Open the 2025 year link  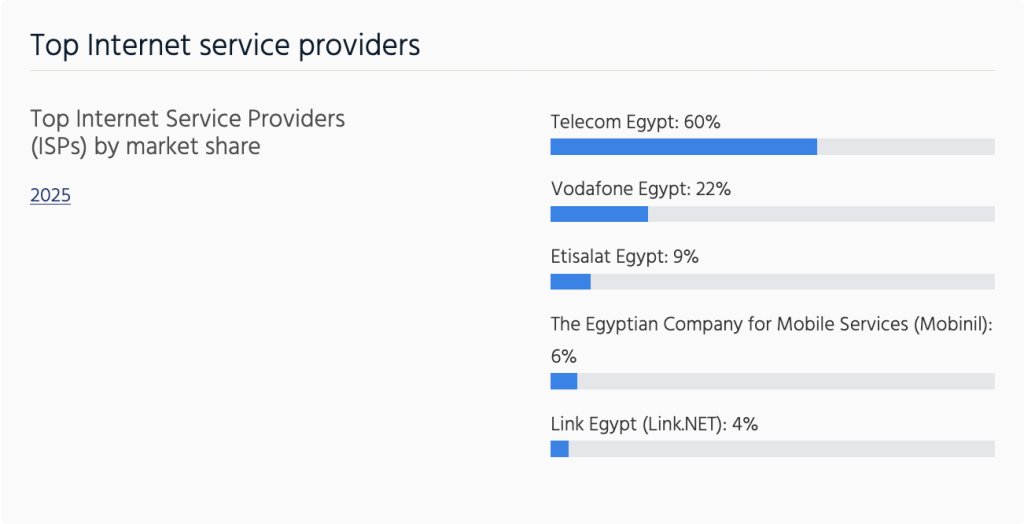click(x=50, y=196)
